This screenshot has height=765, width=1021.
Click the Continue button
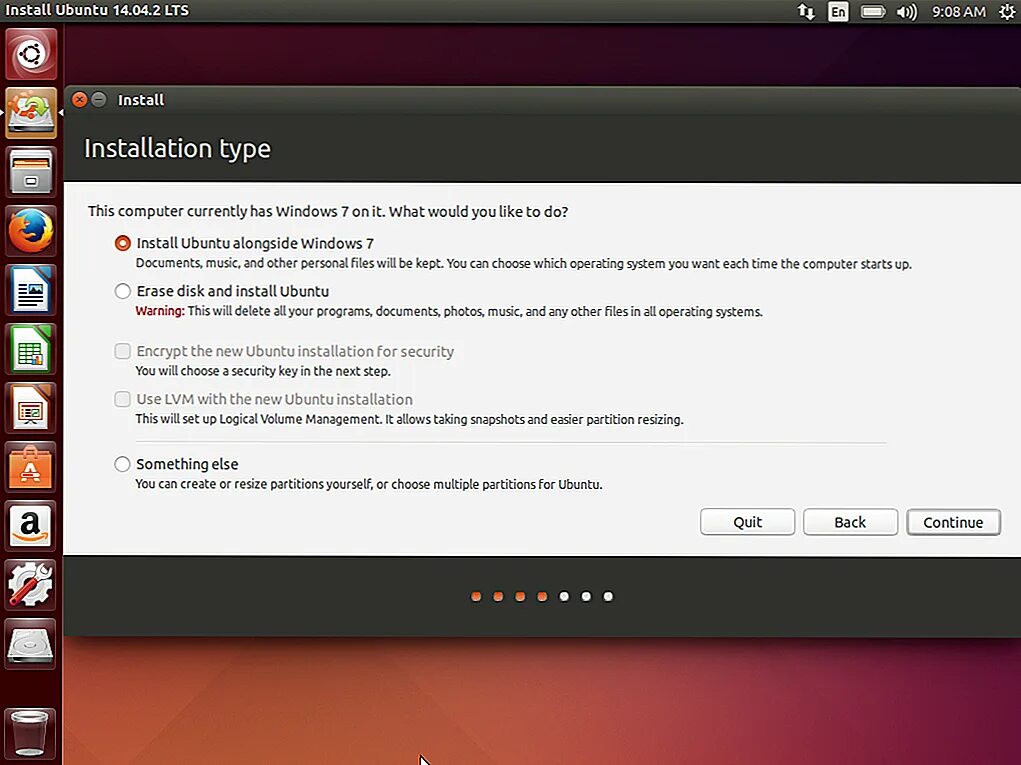[x=953, y=522]
